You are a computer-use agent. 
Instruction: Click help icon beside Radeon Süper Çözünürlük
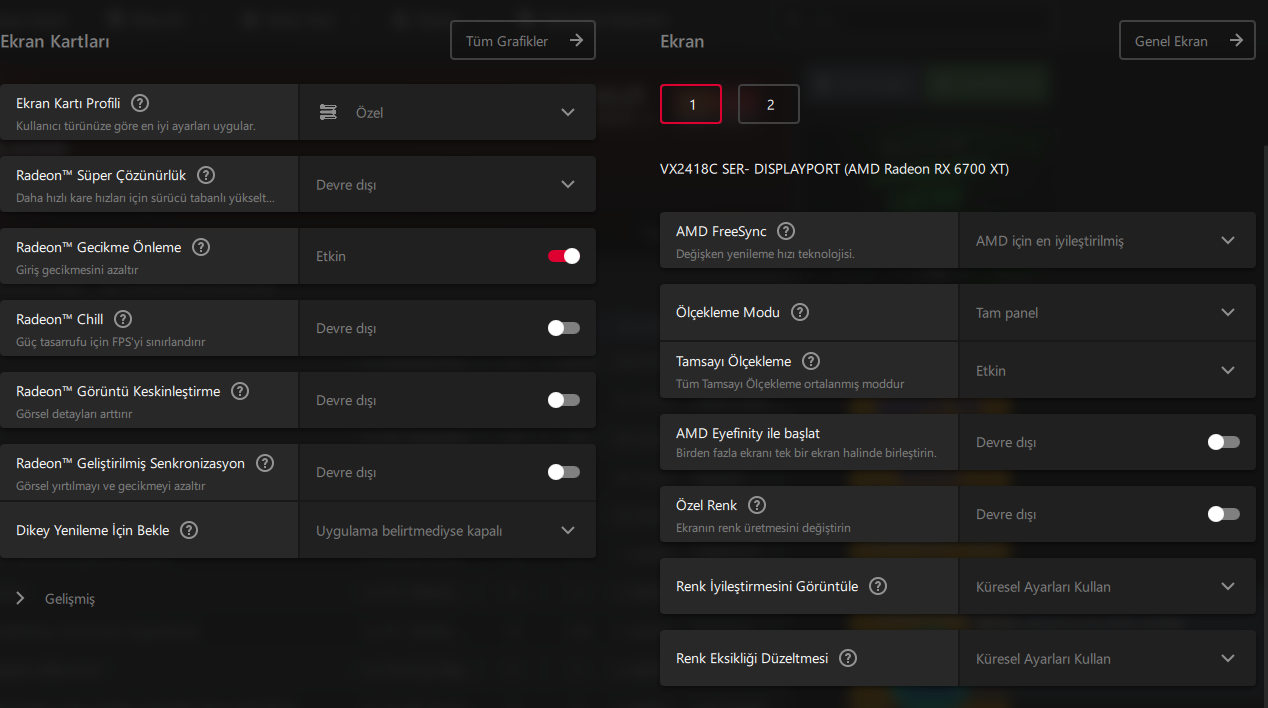[x=206, y=175]
